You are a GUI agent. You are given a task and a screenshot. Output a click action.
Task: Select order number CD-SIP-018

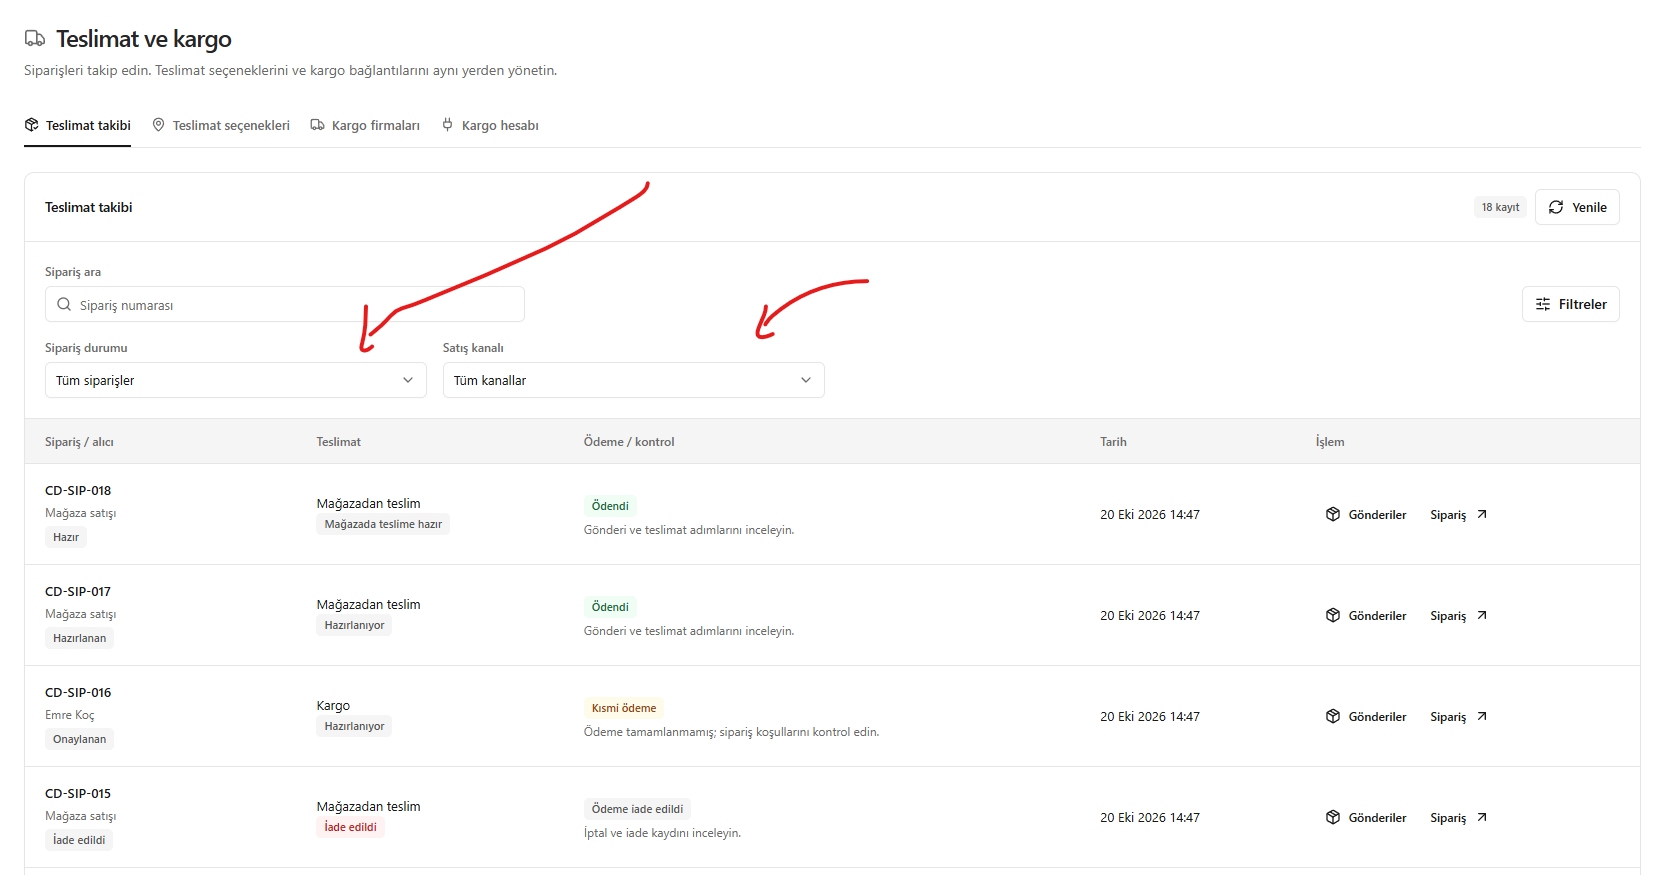(x=78, y=490)
